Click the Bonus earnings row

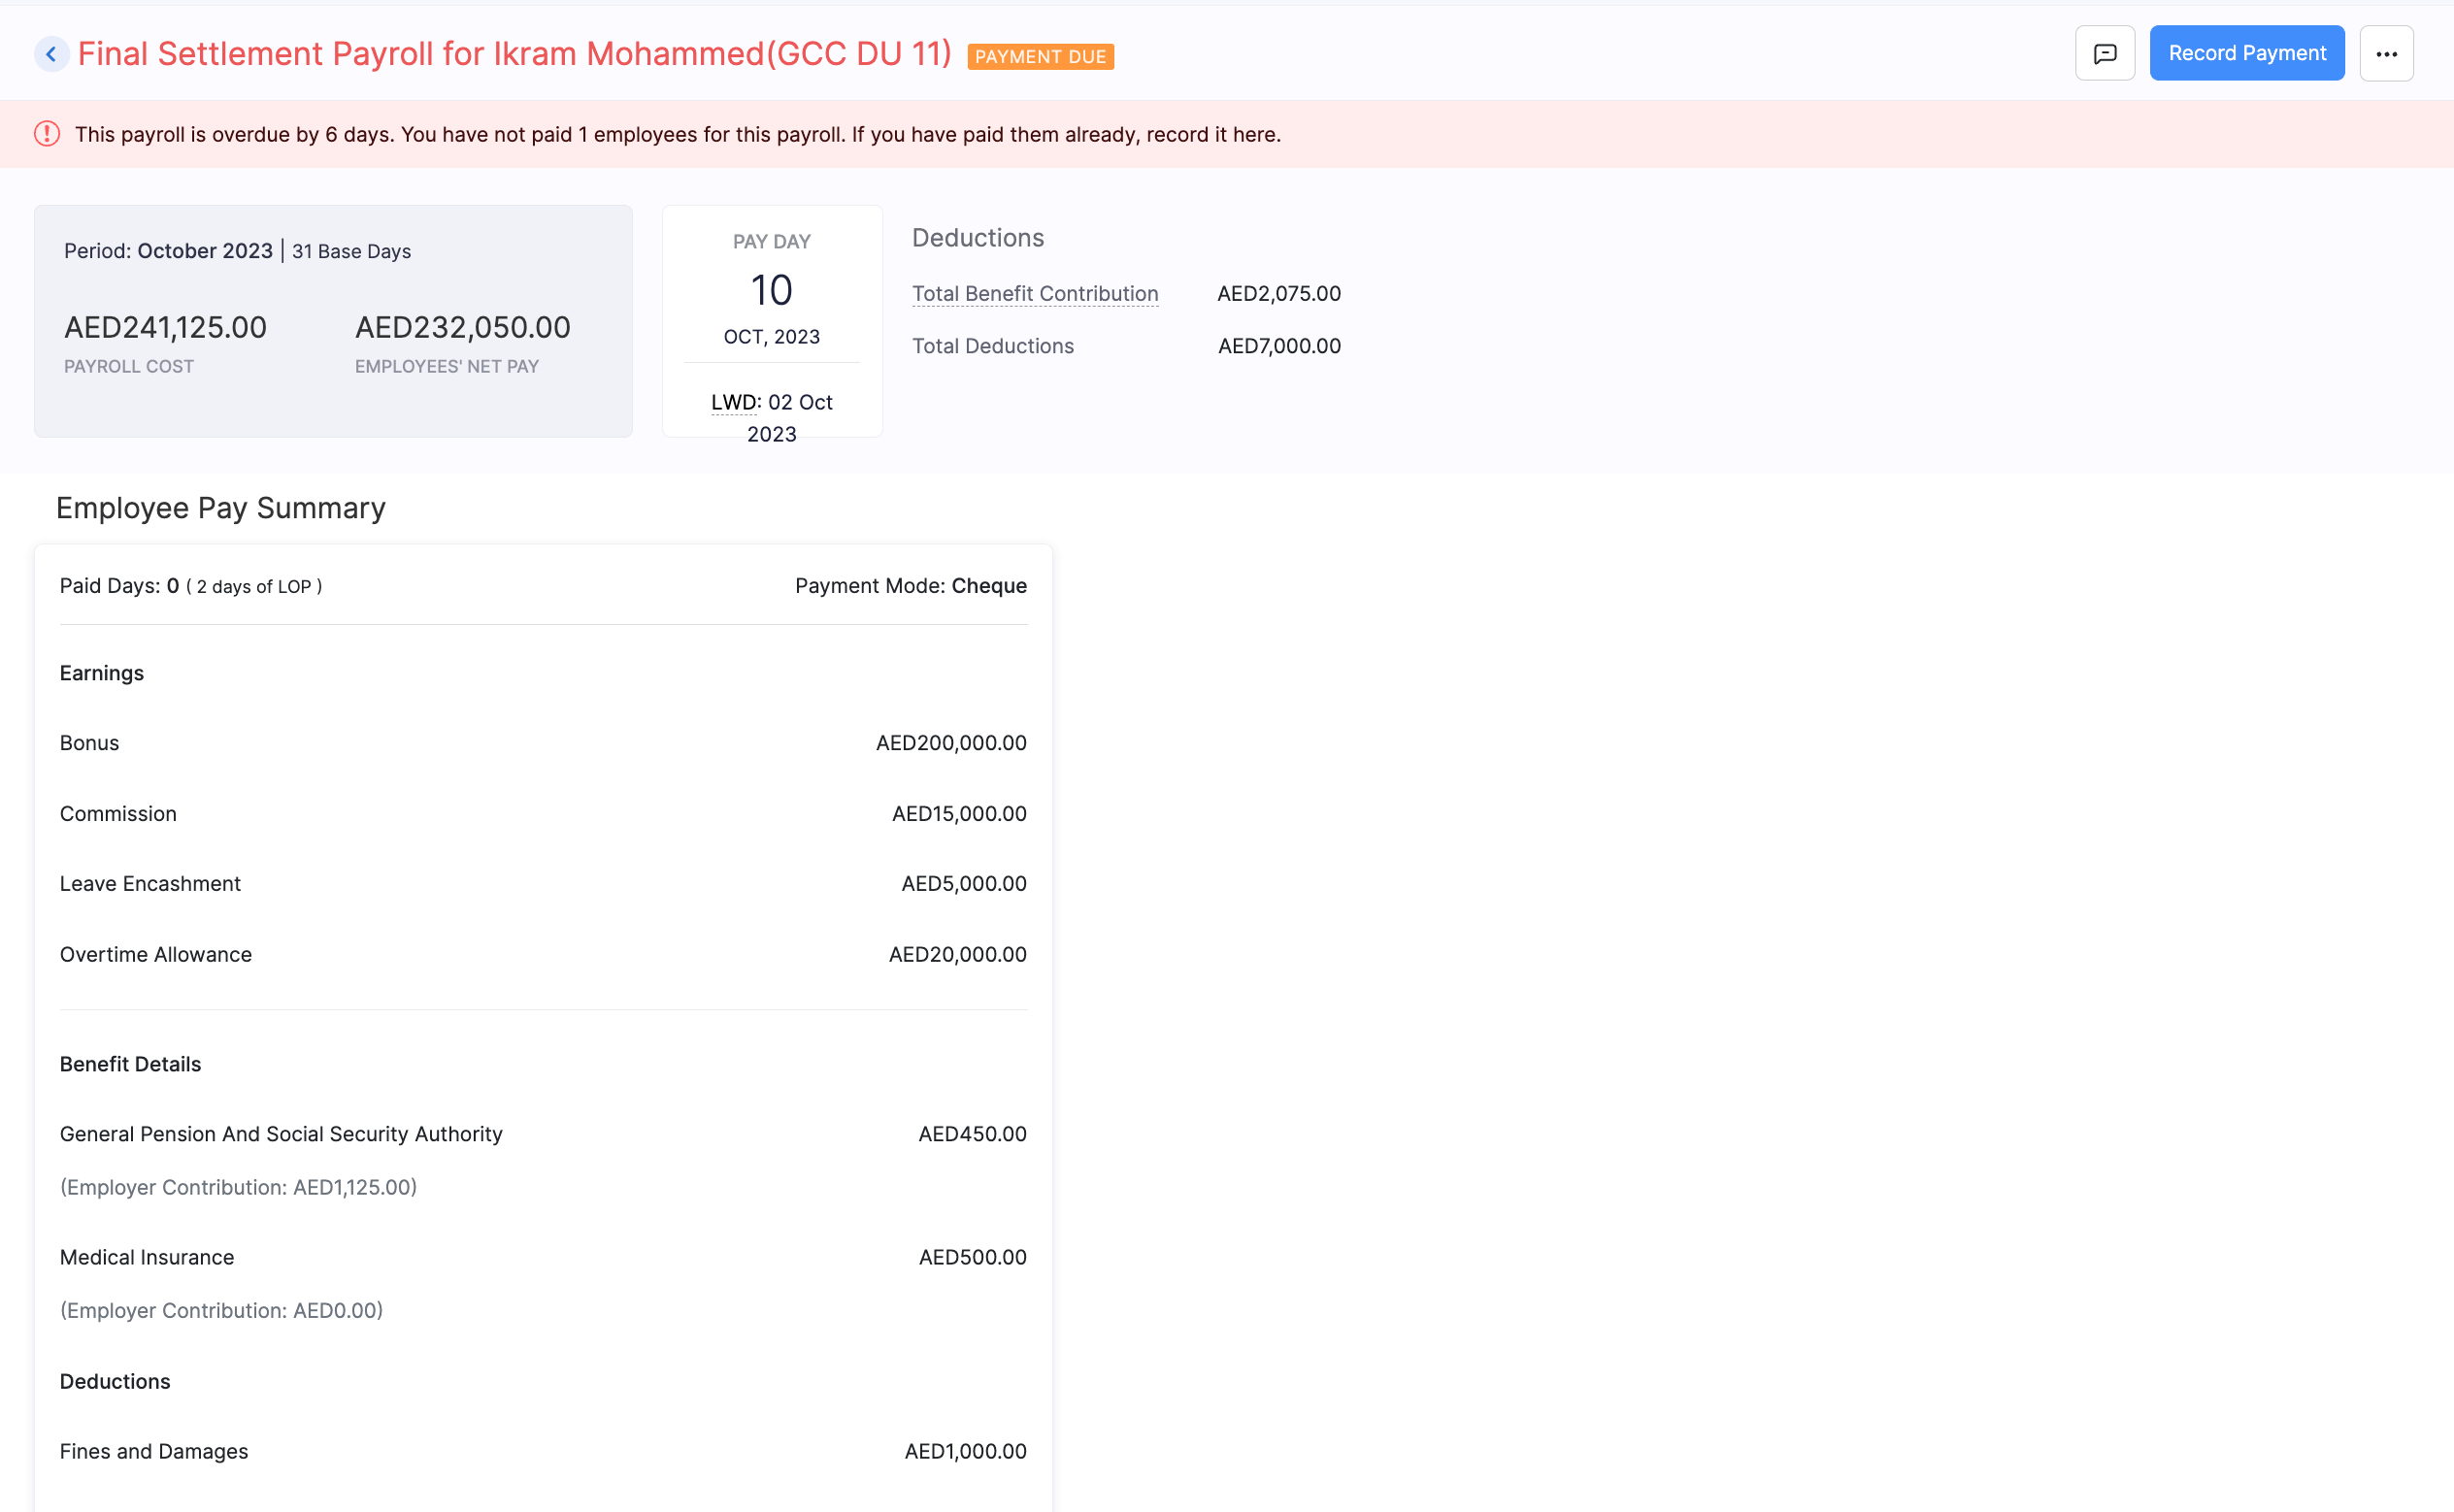(x=89, y=743)
